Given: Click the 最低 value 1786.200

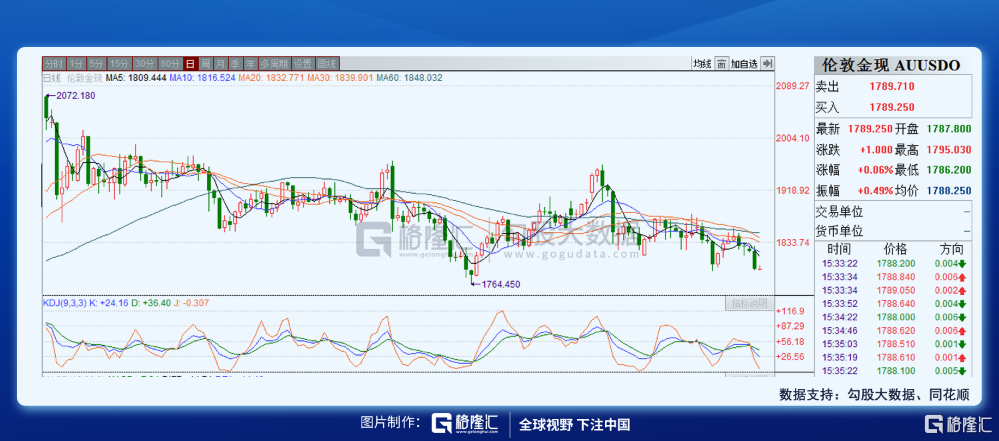Looking at the screenshot, I should coord(948,170).
